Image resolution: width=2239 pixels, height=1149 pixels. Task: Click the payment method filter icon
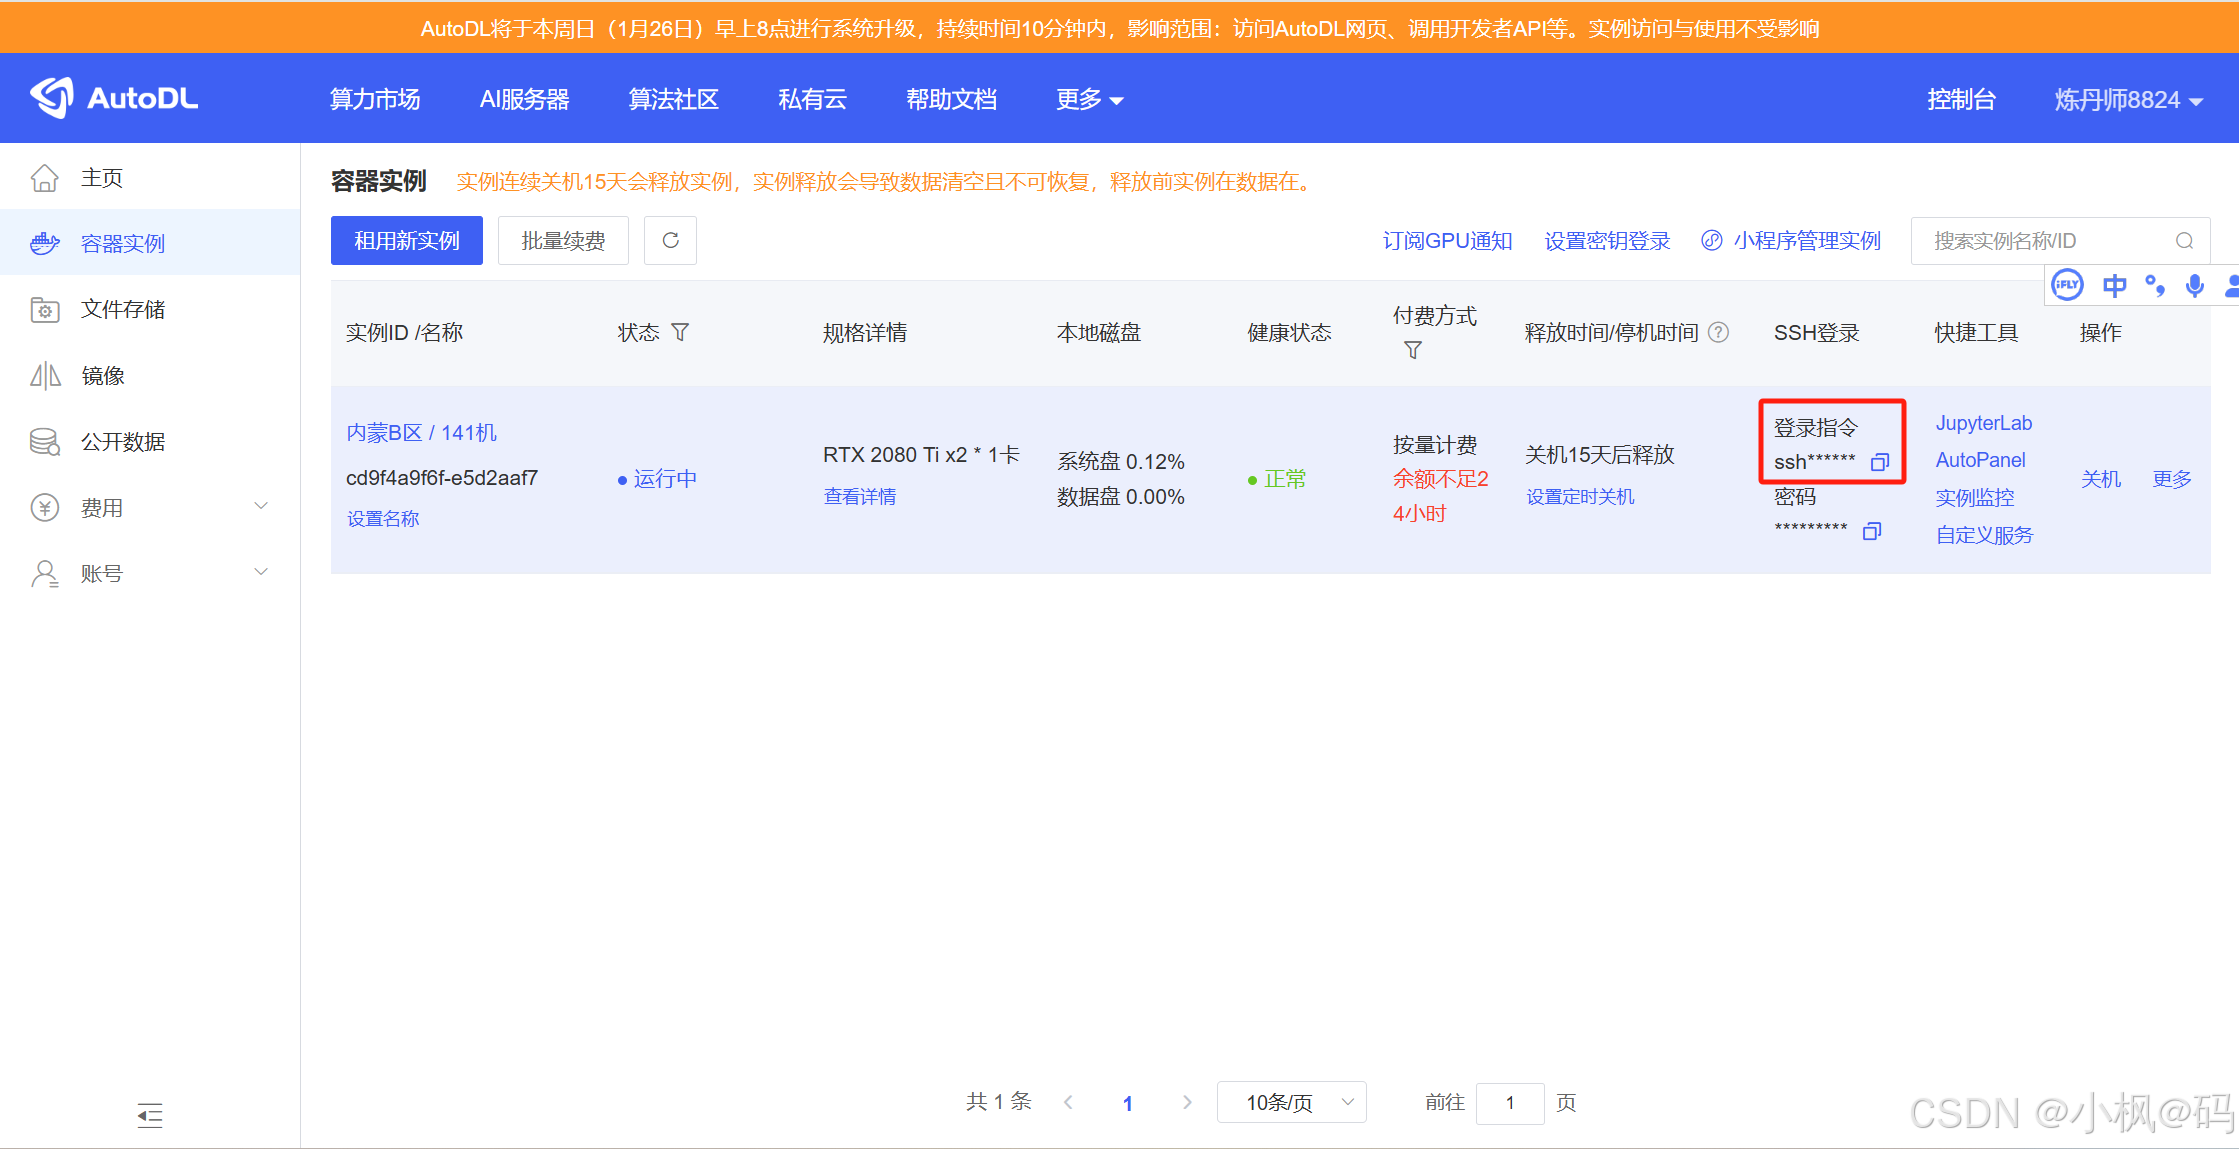(x=1412, y=350)
